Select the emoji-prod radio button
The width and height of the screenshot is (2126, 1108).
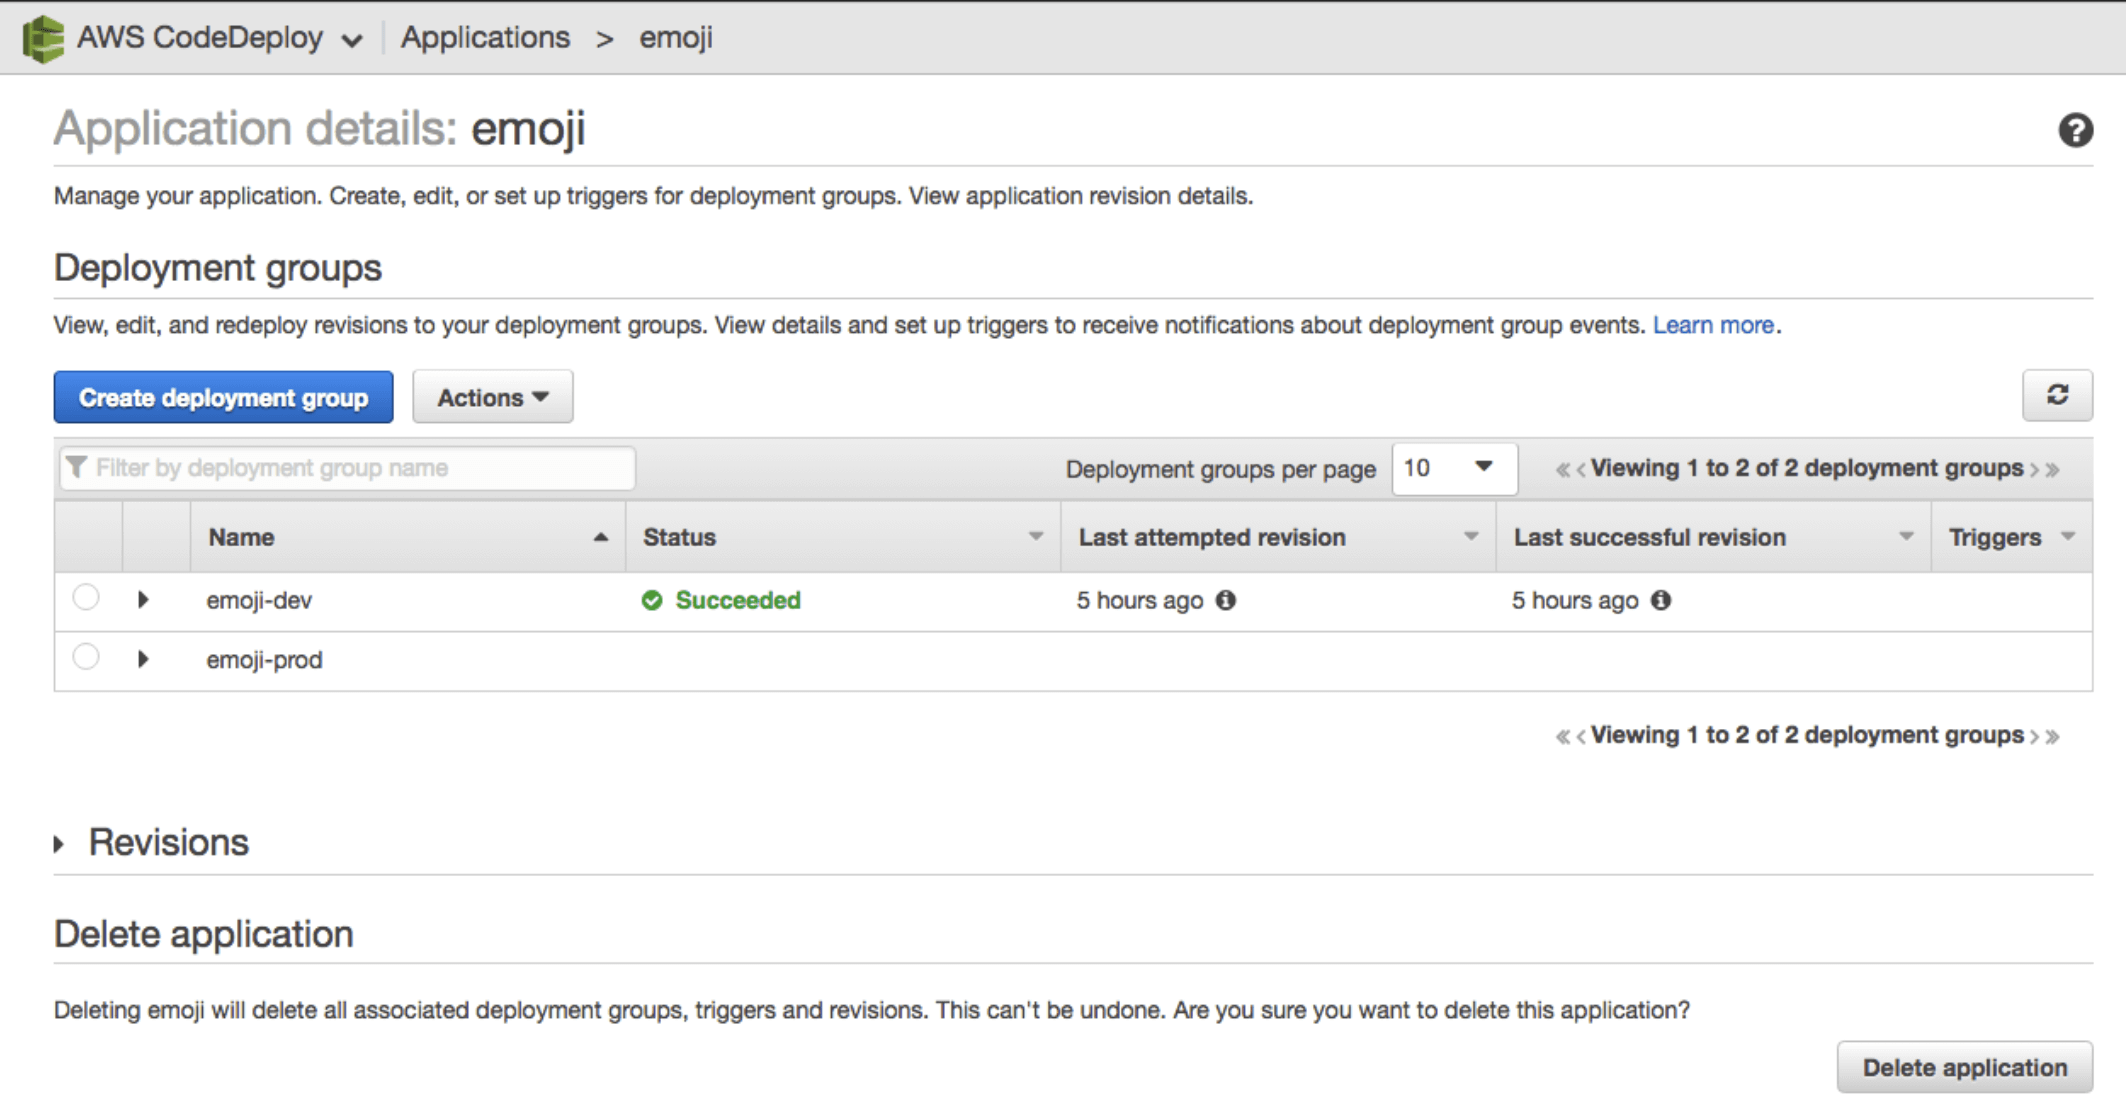click(x=86, y=657)
